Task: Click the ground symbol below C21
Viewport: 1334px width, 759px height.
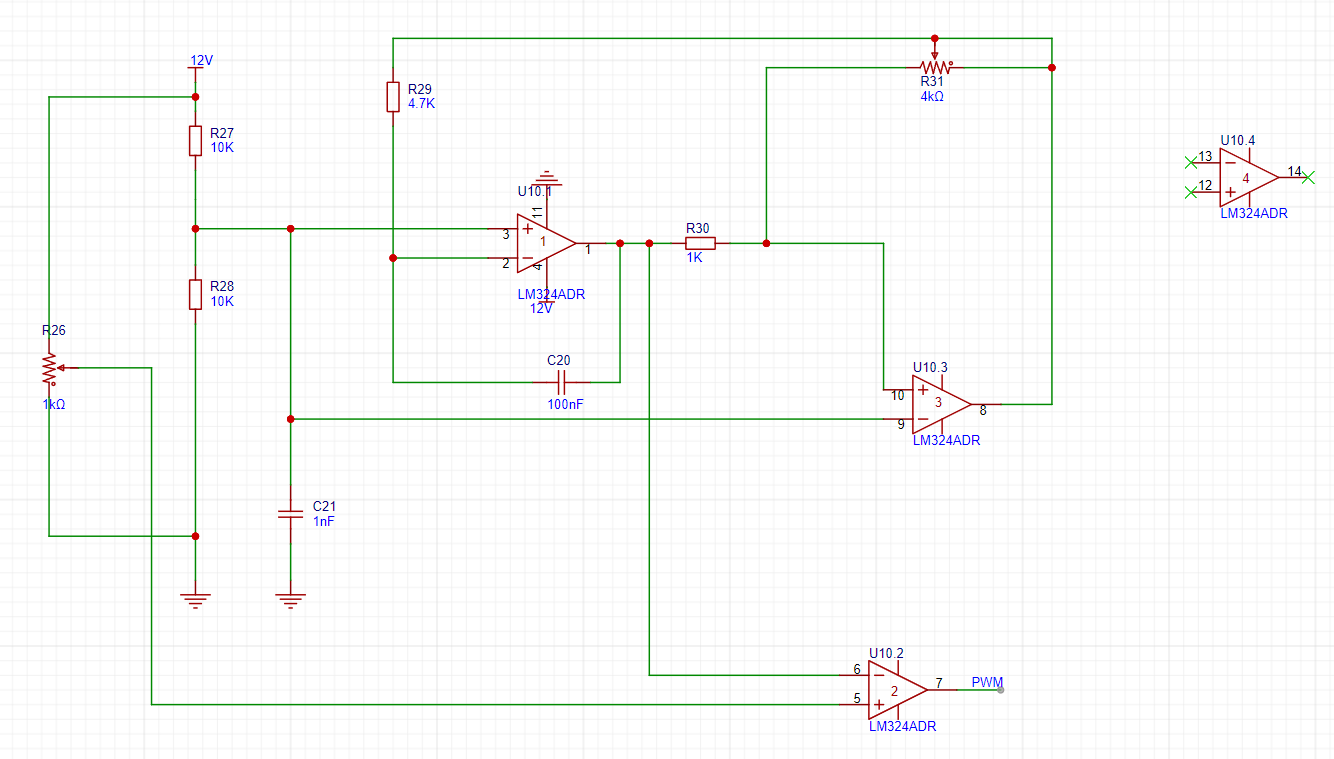Action: coord(290,600)
